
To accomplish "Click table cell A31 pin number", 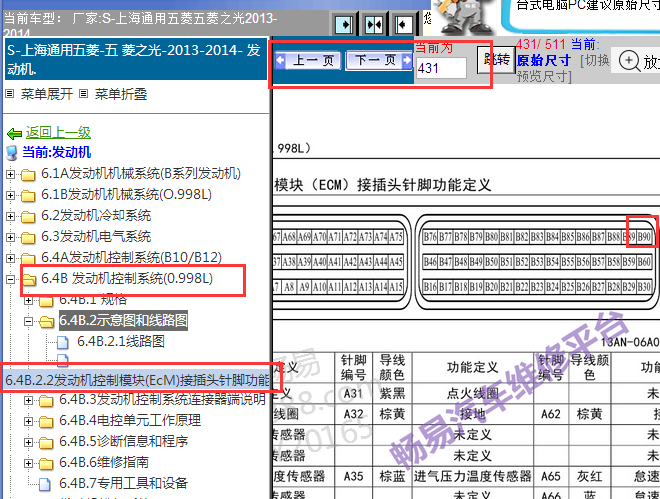I will tap(354, 393).
